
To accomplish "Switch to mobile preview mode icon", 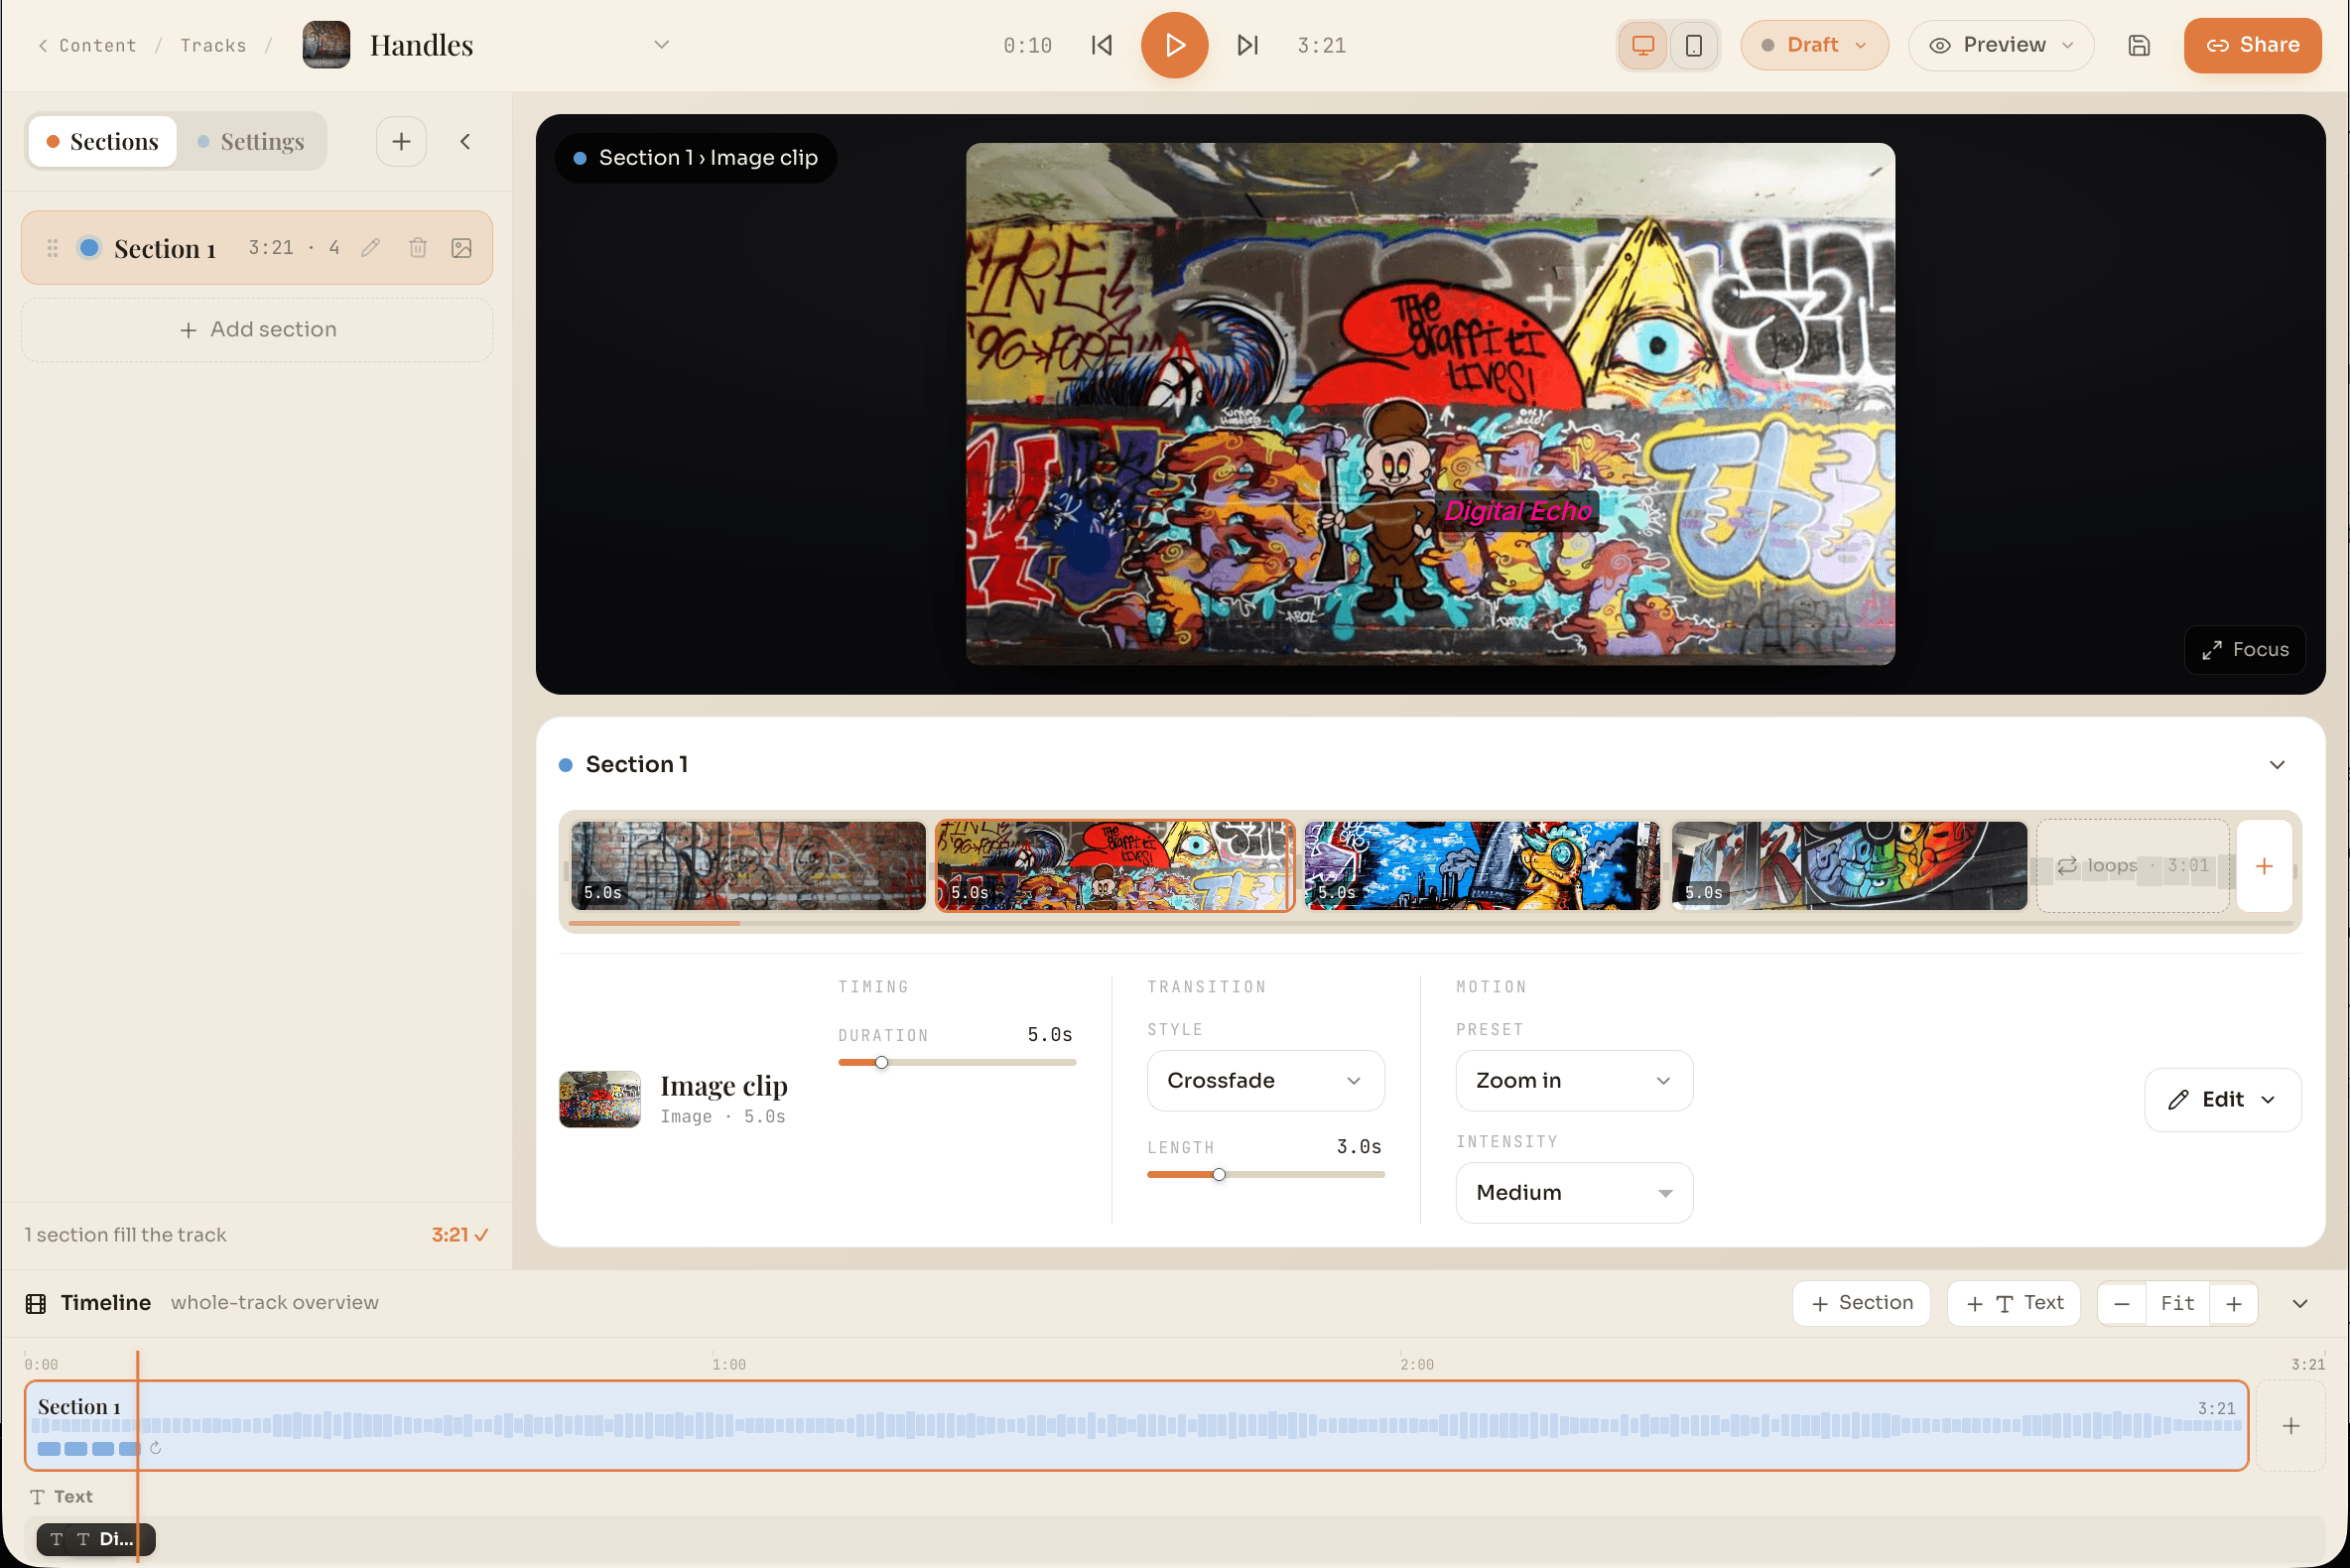I will pyautogui.click(x=1693, y=45).
